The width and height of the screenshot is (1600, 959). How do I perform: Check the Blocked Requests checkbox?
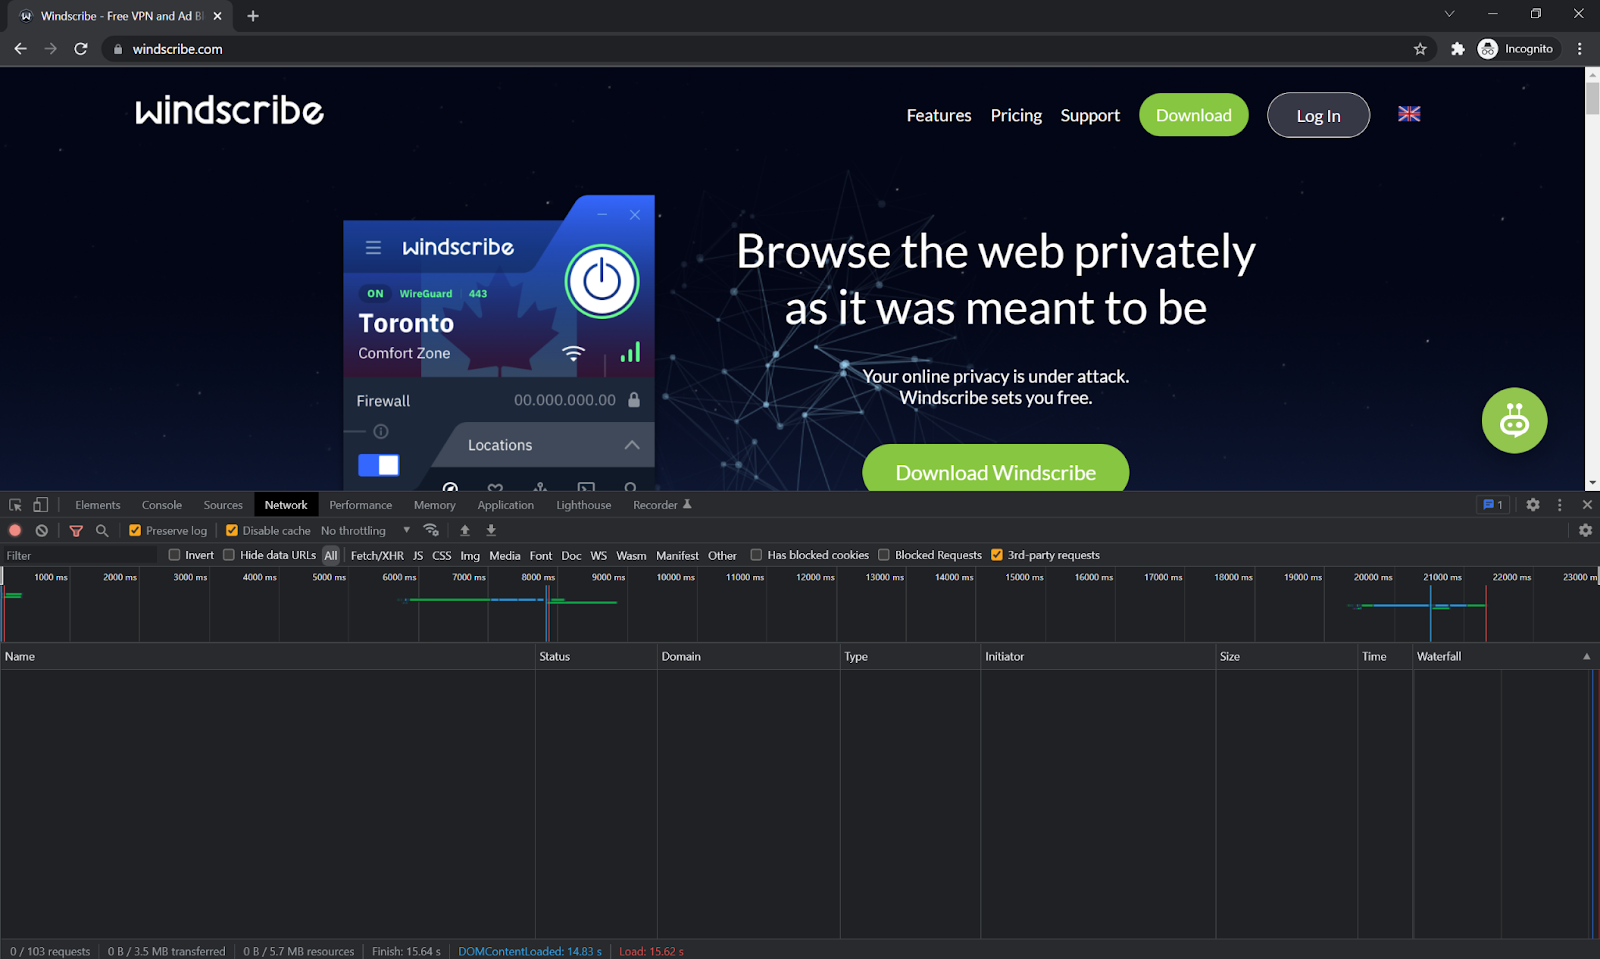coord(884,555)
